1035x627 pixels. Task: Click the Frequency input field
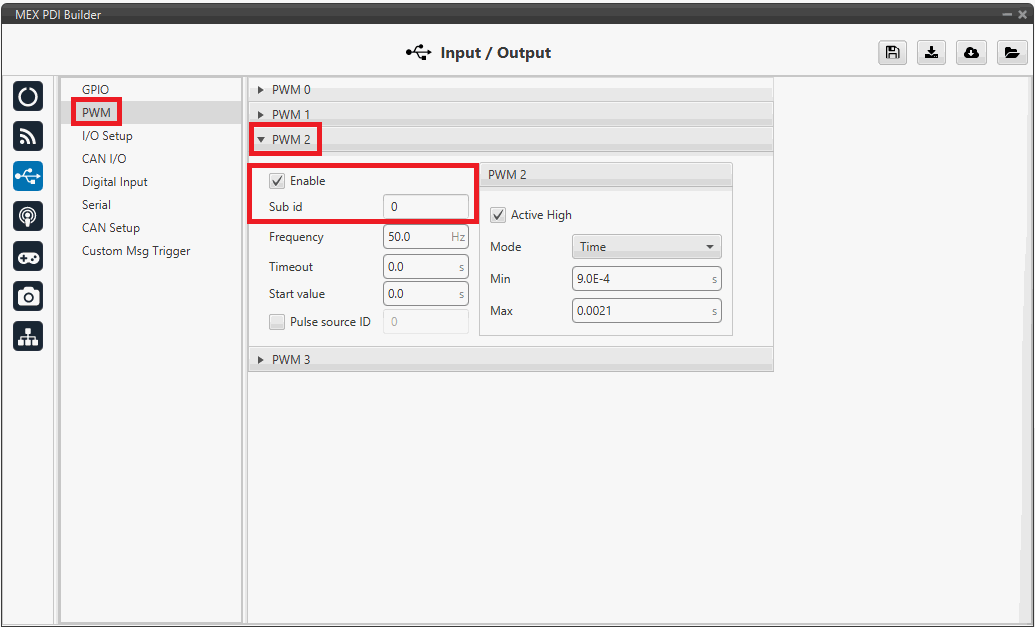click(x=417, y=237)
